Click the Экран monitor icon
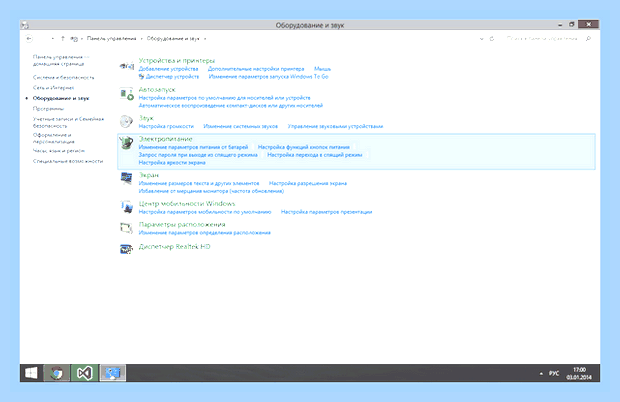Viewport: 620px width, 402px height. coord(127,179)
